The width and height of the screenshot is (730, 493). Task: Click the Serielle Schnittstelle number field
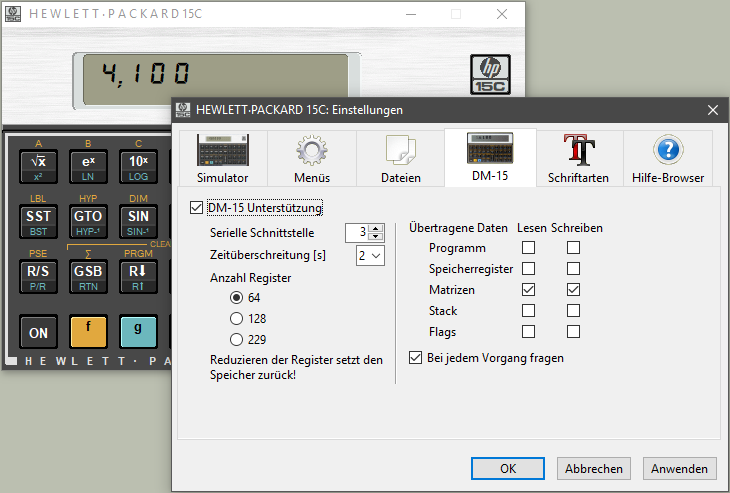coord(356,232)
